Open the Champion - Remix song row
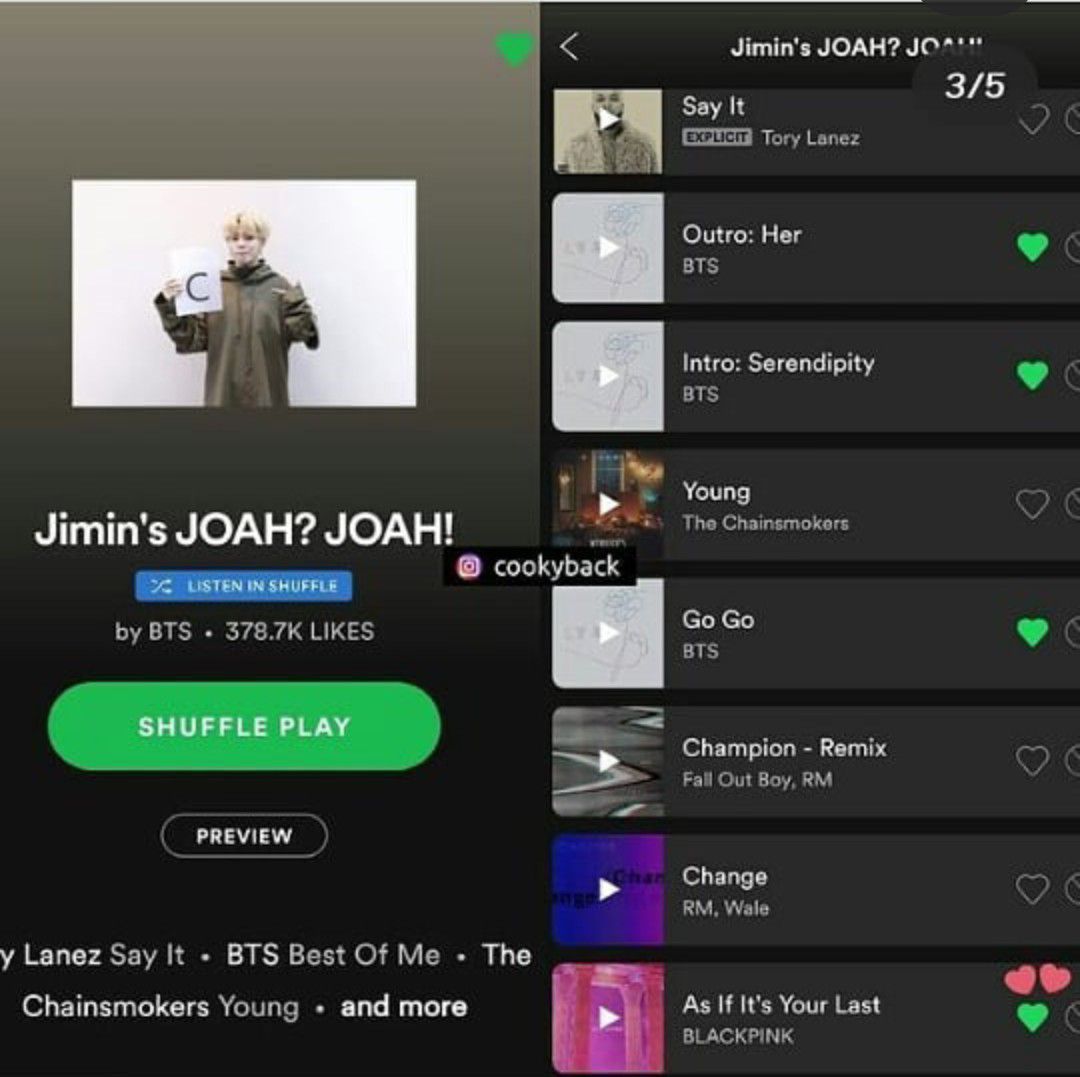 (816, 761)
